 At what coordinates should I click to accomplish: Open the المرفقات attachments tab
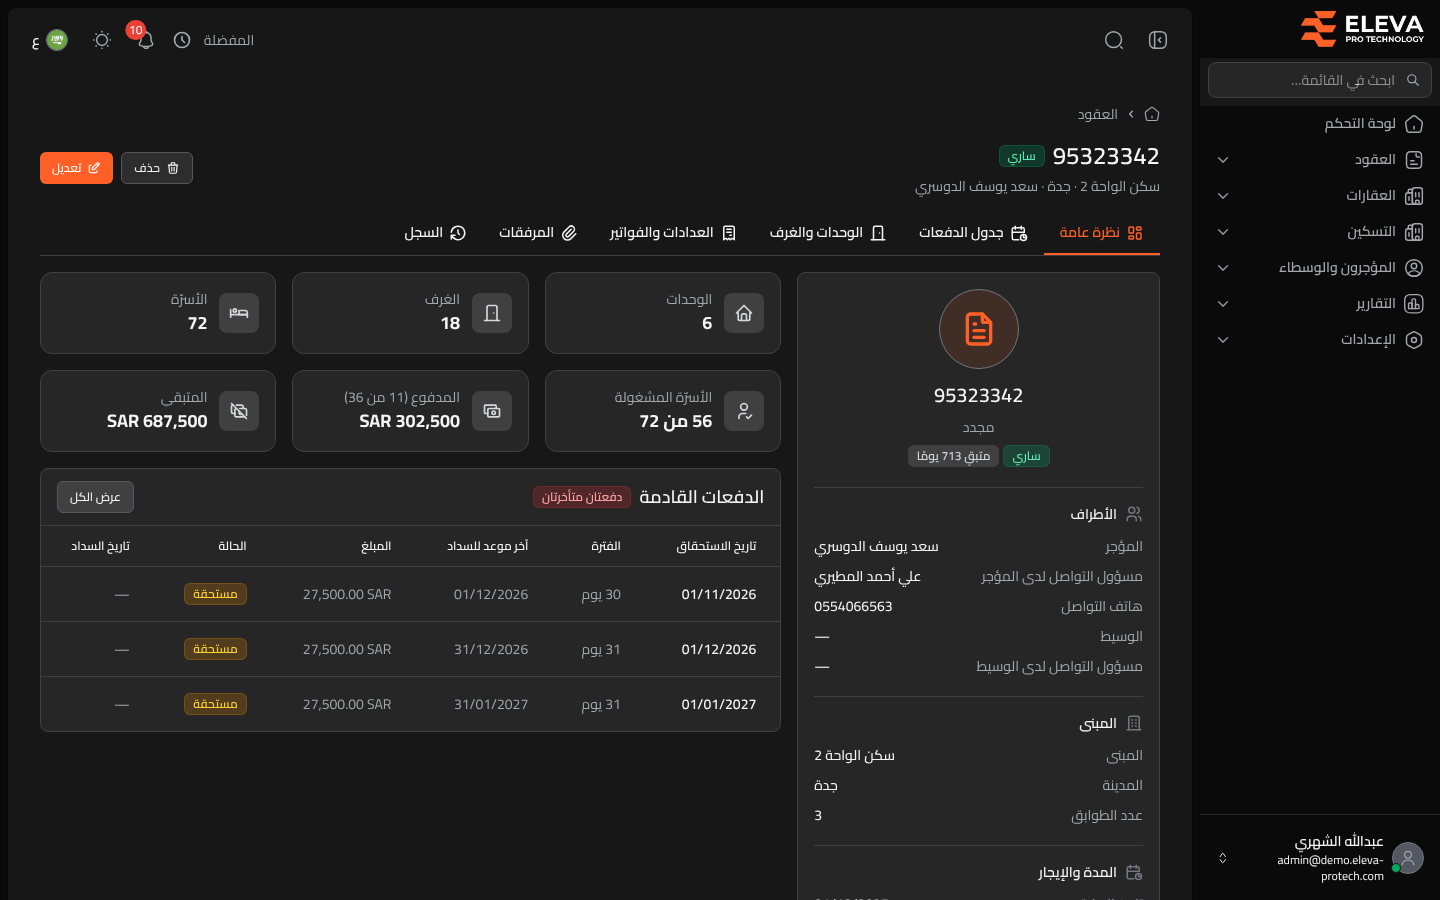click(538, 233)
